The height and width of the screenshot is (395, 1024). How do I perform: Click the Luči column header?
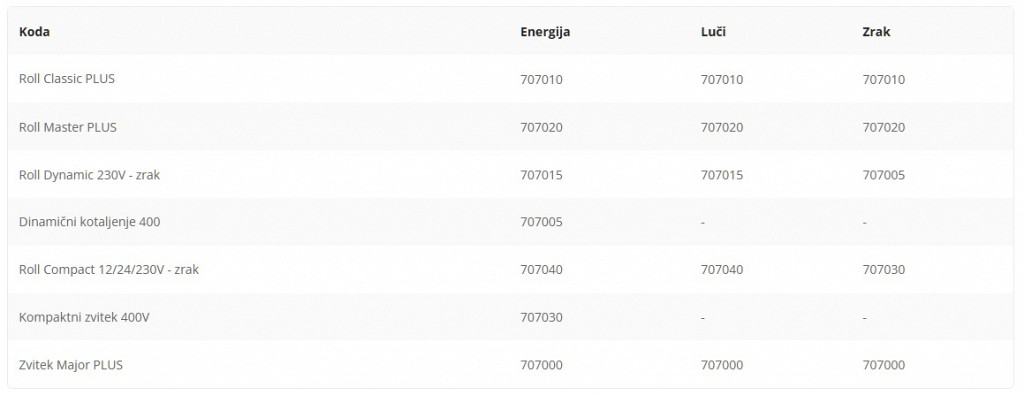(x=712, y=31)
